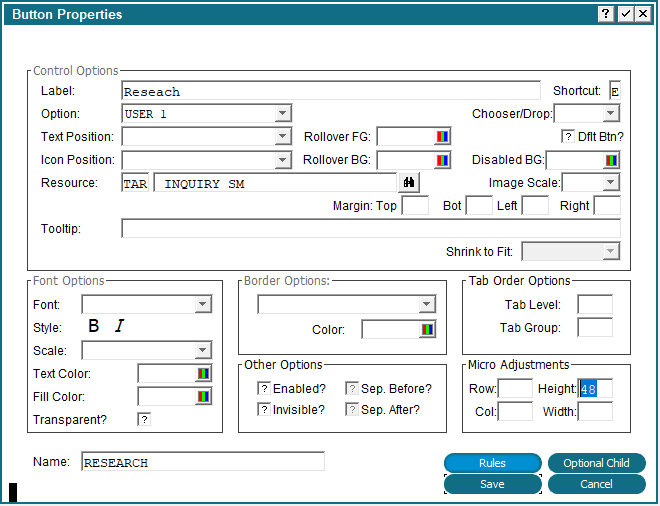Expand the Chooser/Drop dropdown

[611, 113]
